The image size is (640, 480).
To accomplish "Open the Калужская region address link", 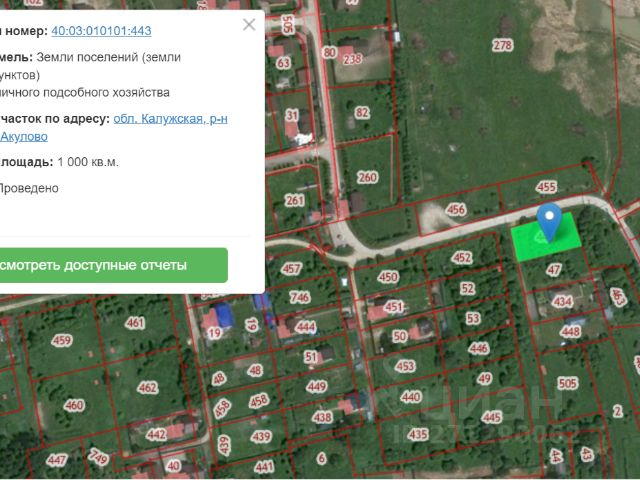I will (x=170, y=118).
